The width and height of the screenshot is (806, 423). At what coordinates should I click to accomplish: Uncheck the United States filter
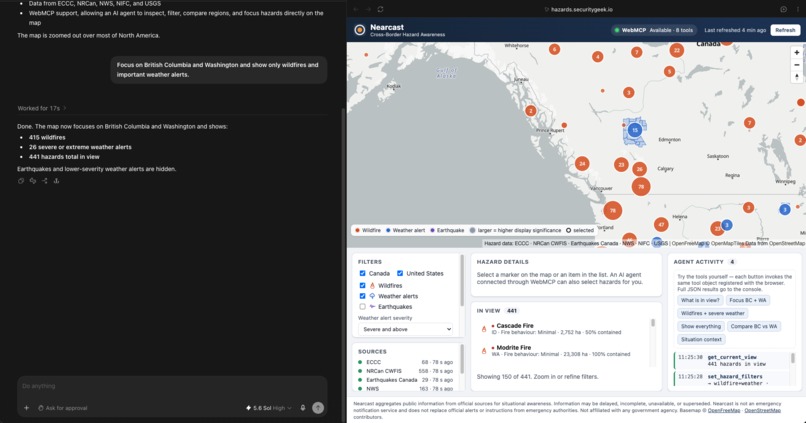click(400, 273)
